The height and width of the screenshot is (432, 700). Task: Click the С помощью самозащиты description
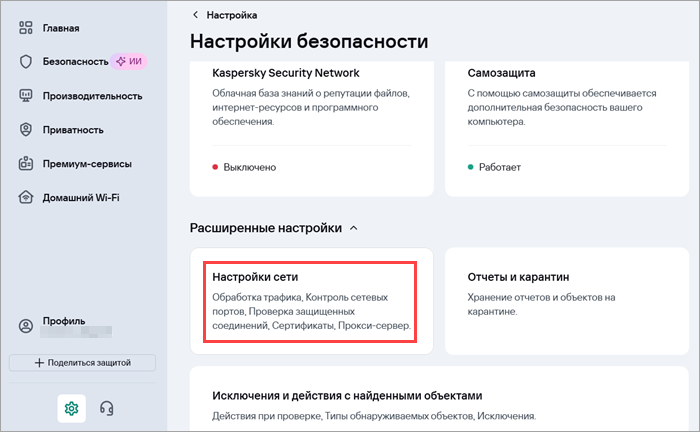tap(562, 108)
